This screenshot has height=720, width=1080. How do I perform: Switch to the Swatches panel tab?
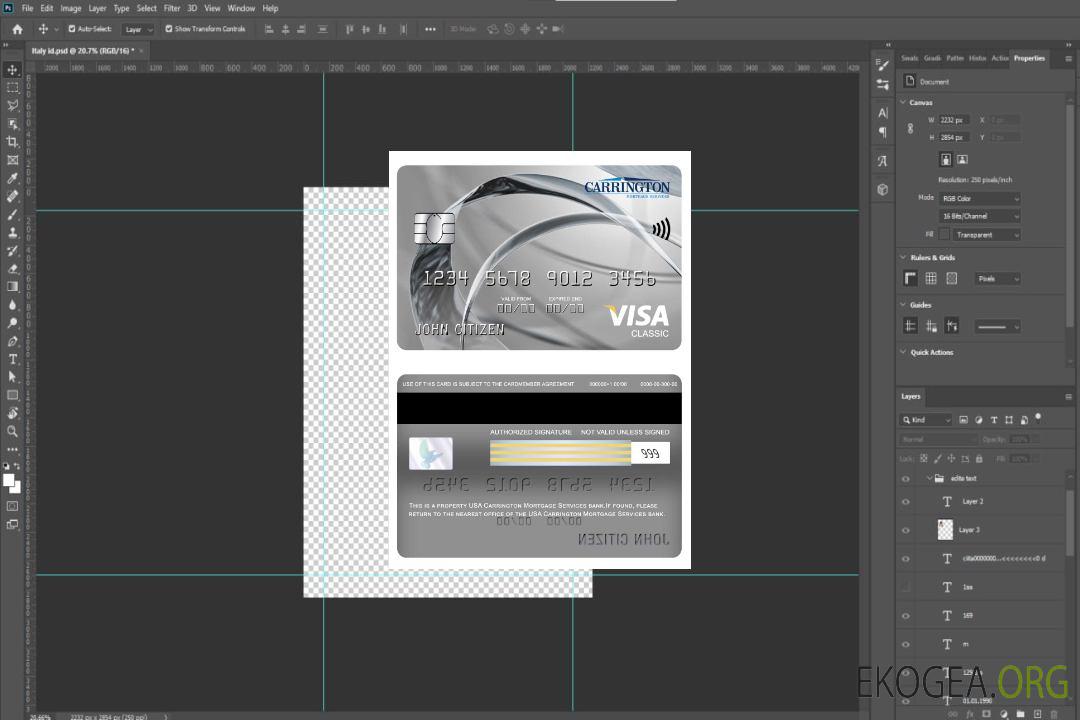[909, 59]
